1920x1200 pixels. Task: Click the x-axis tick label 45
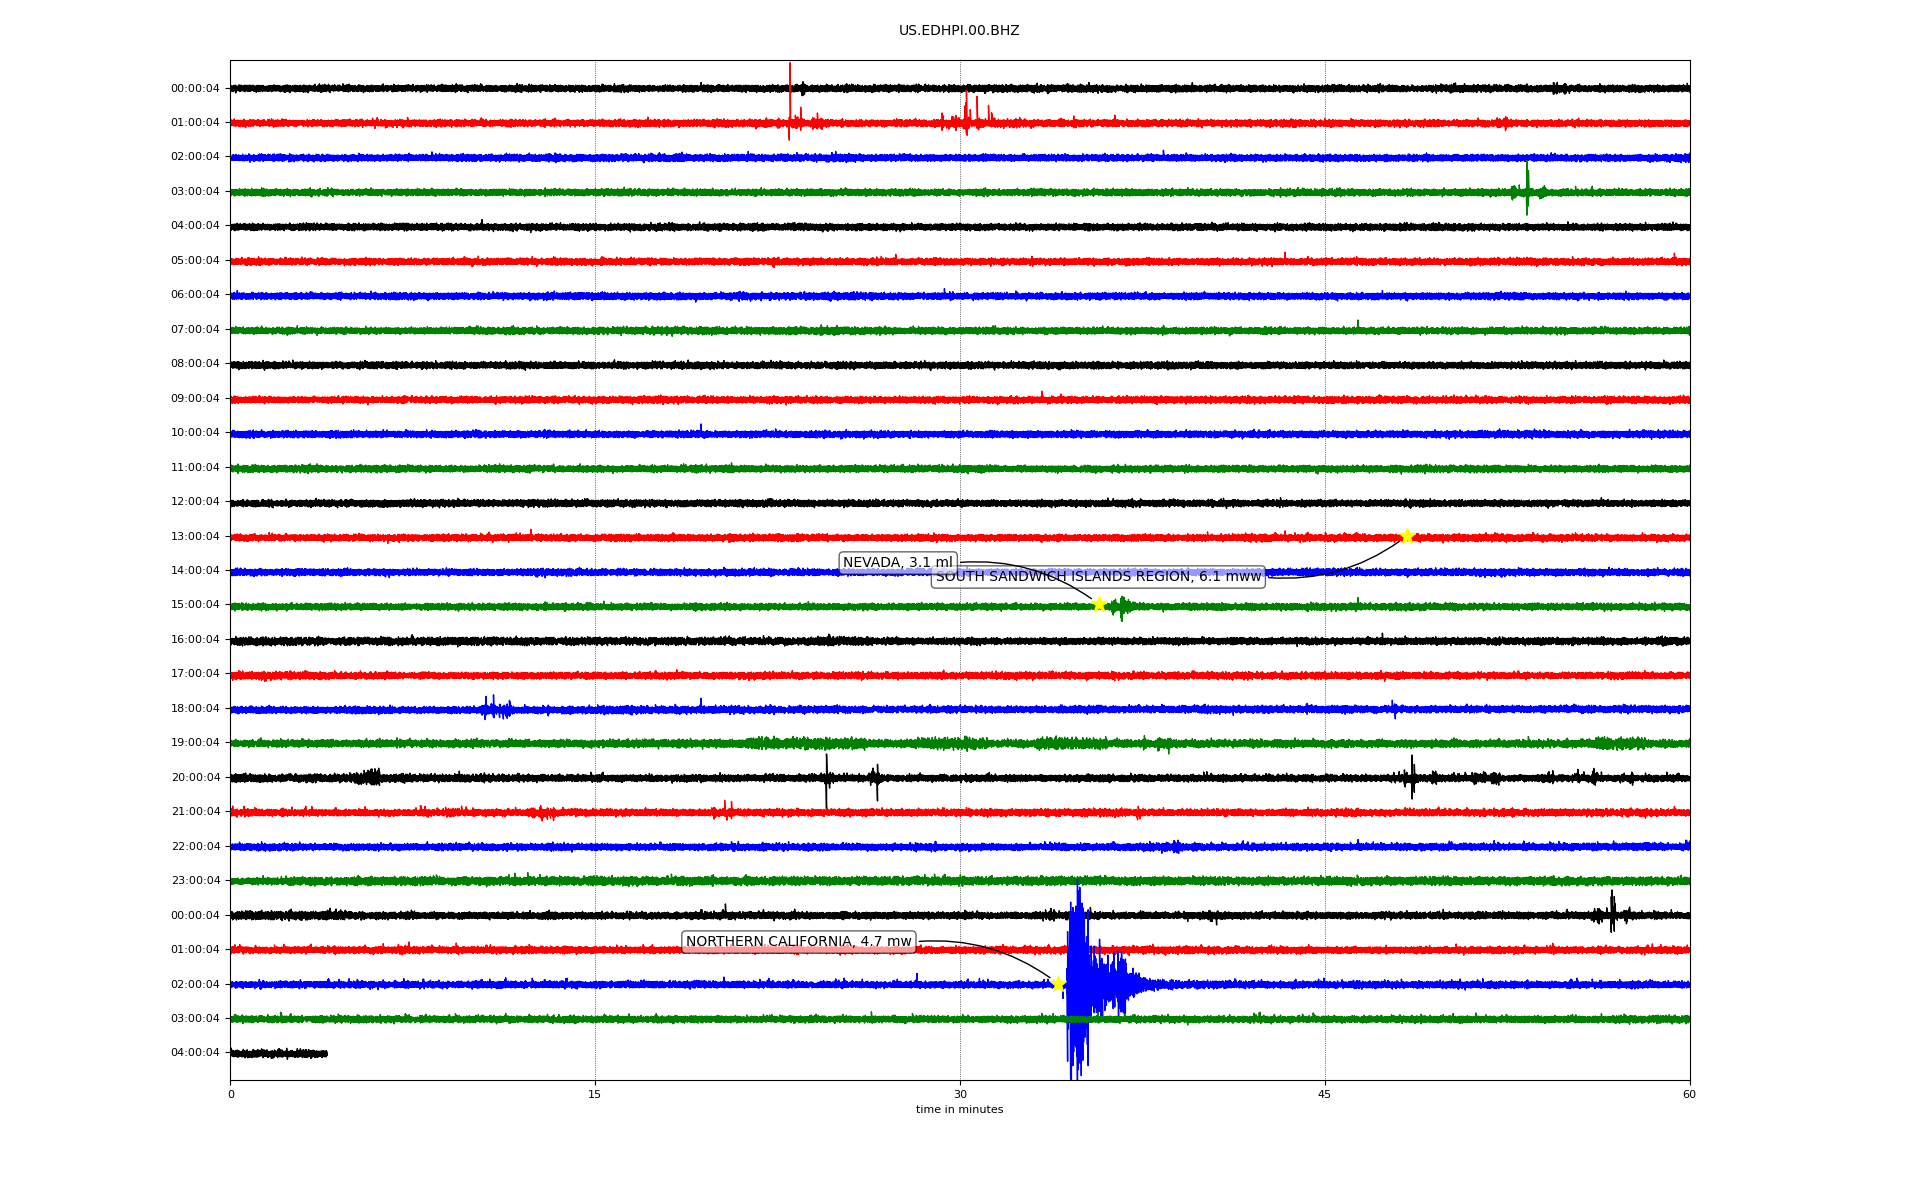pyautogui.click(x=1325, y=1094)
